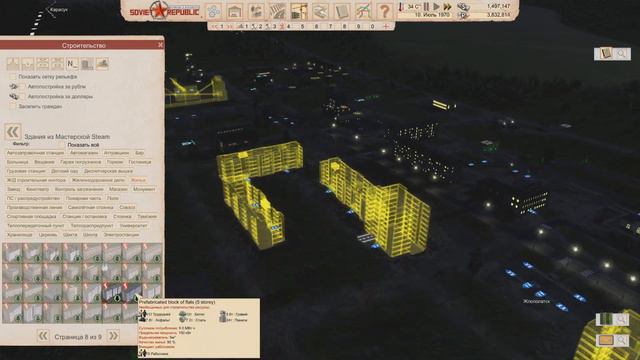Filter buildings by Школа
This screenshot has width=640, height=360.
tap(90, 235)
